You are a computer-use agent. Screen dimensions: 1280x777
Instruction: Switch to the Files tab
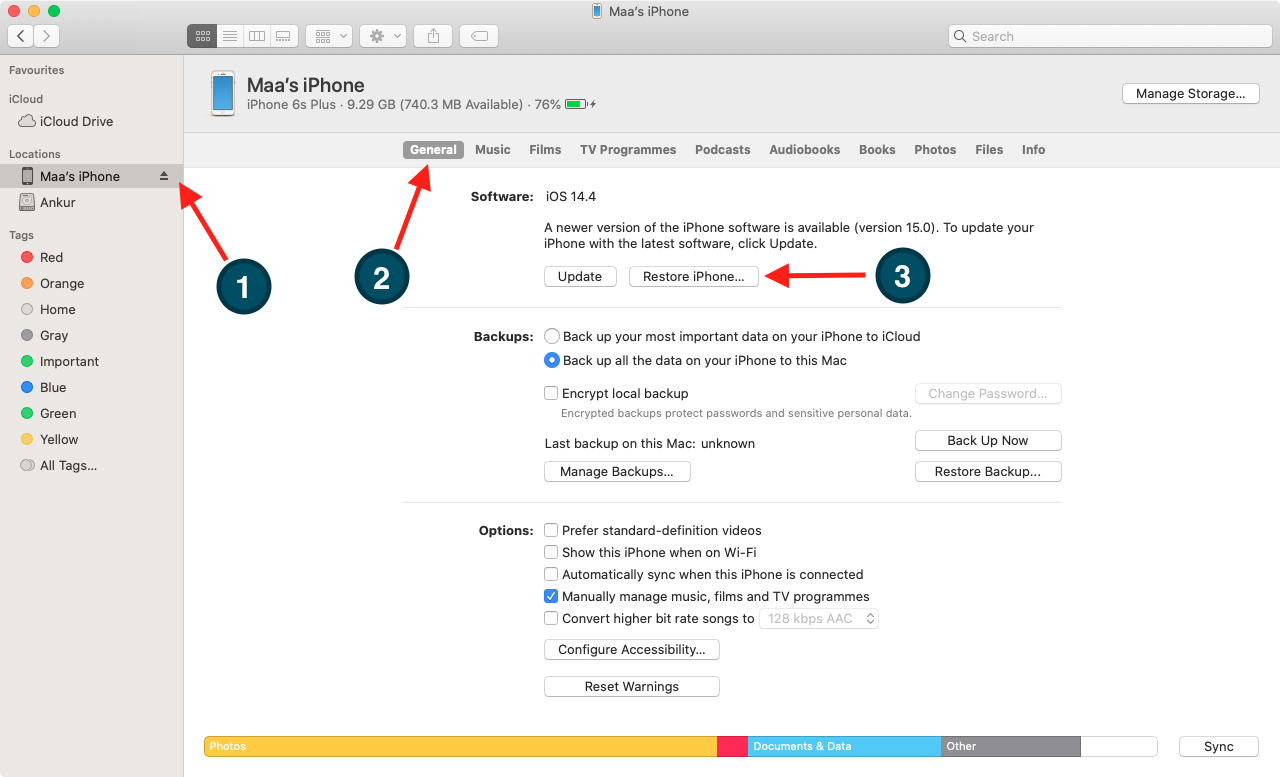[989, 150]
